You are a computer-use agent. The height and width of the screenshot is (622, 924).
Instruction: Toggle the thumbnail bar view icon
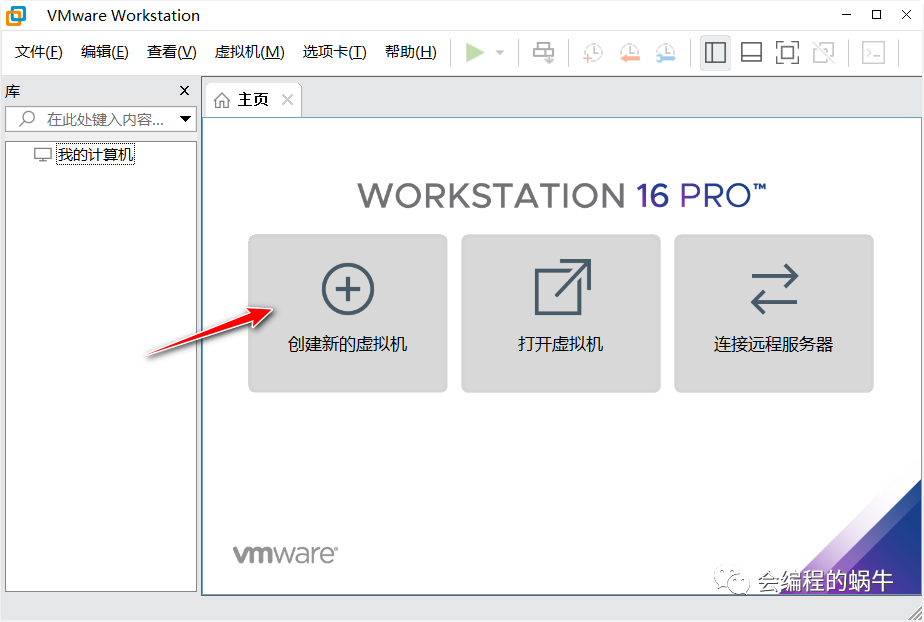(x=751, y=52)
